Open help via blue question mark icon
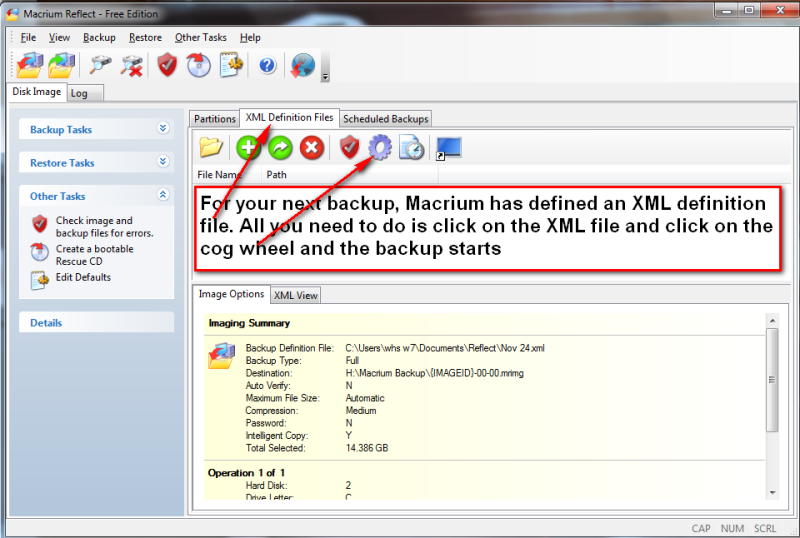Image resolution: width=800 pixels, height=538 pixels. click(267, 65)
